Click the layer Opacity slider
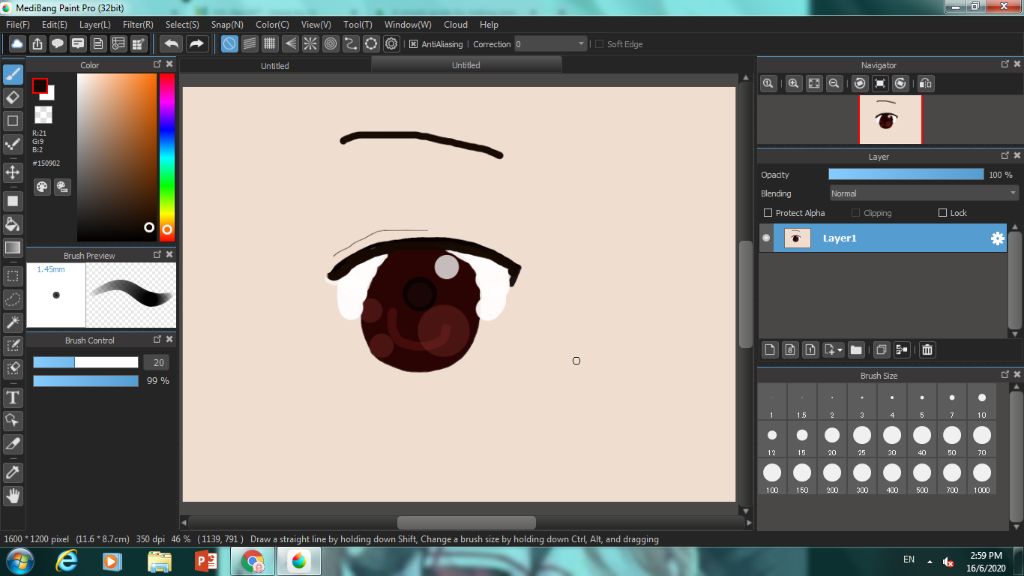 coord(906,174)
